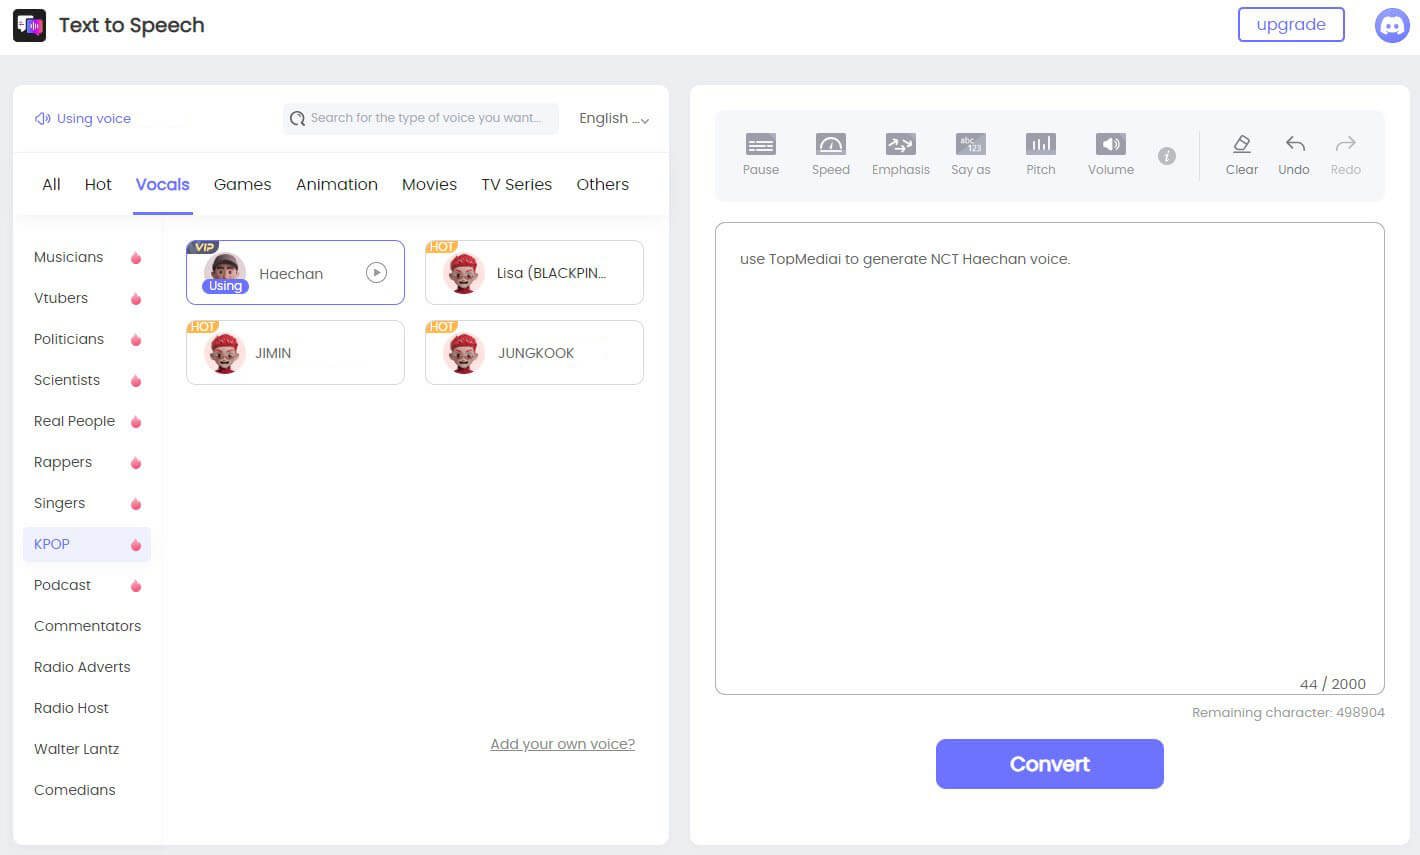
Task: Choose the Commentators category
Action: [87, 626]
